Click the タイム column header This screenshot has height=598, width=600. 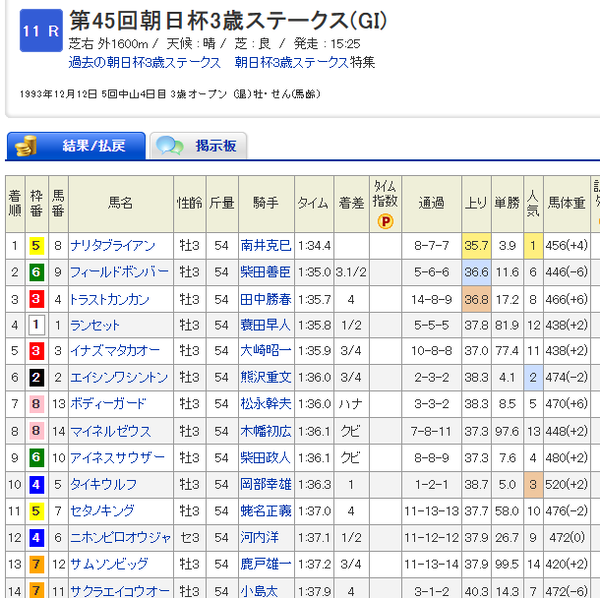(x=313, y=203)
